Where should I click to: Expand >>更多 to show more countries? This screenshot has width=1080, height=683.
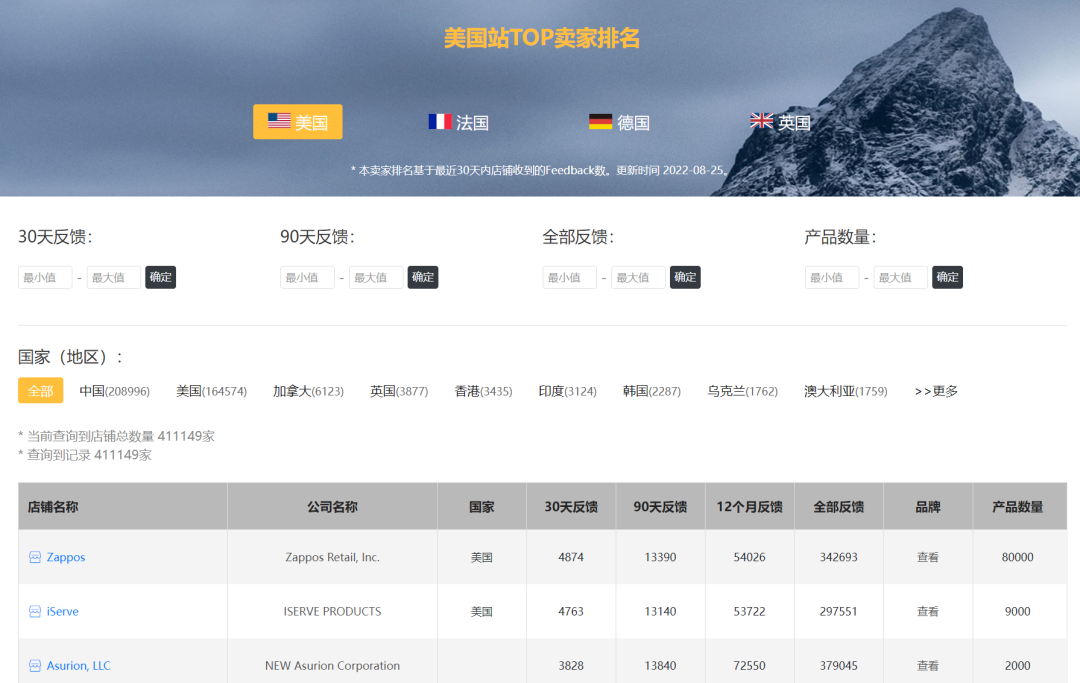[x=934, y=391]
